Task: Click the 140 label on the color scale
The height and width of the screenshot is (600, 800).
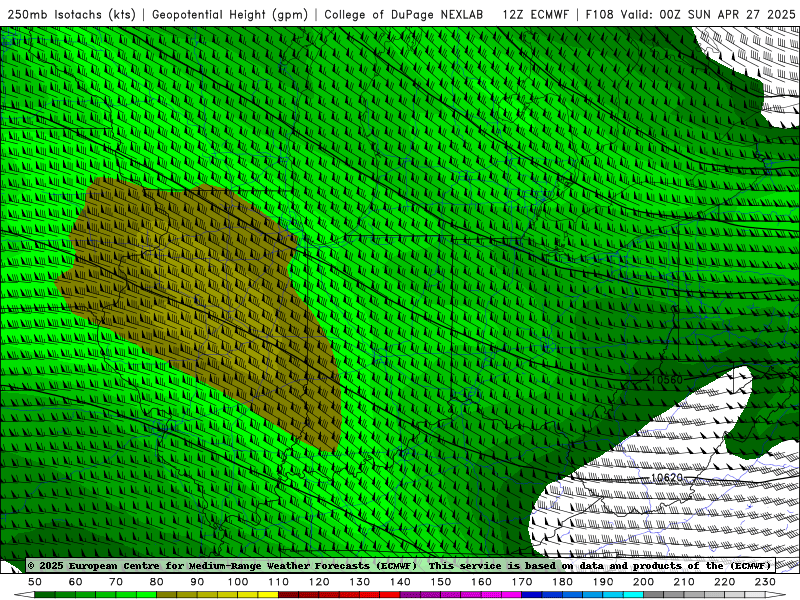Action: click(x=400, y=582)
